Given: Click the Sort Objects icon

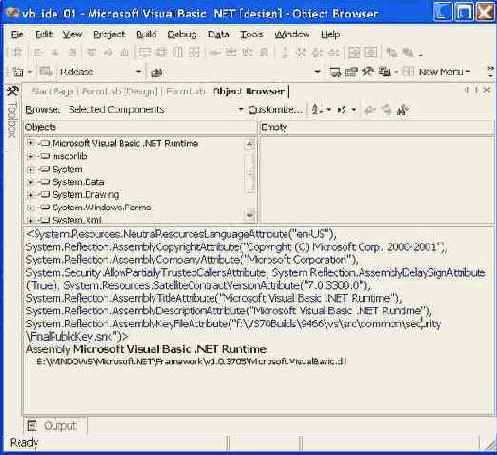Looking at the screenshot, I should pyautogui.click(x=316, y=110).
